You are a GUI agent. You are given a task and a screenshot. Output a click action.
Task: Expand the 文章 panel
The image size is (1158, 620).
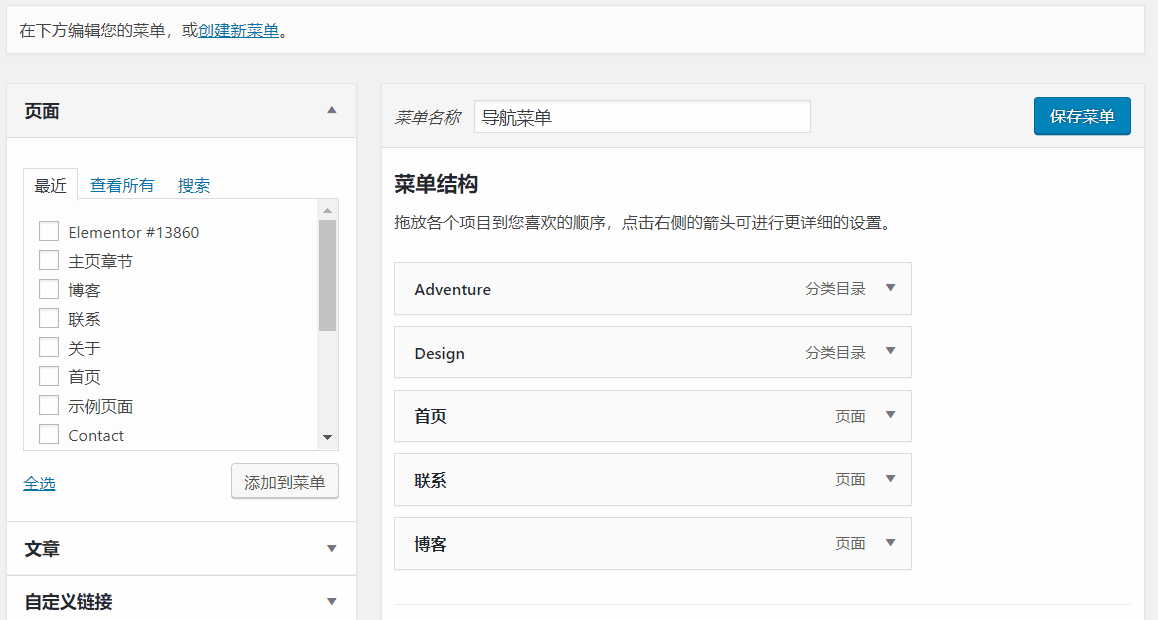click(x=331, y=548)
